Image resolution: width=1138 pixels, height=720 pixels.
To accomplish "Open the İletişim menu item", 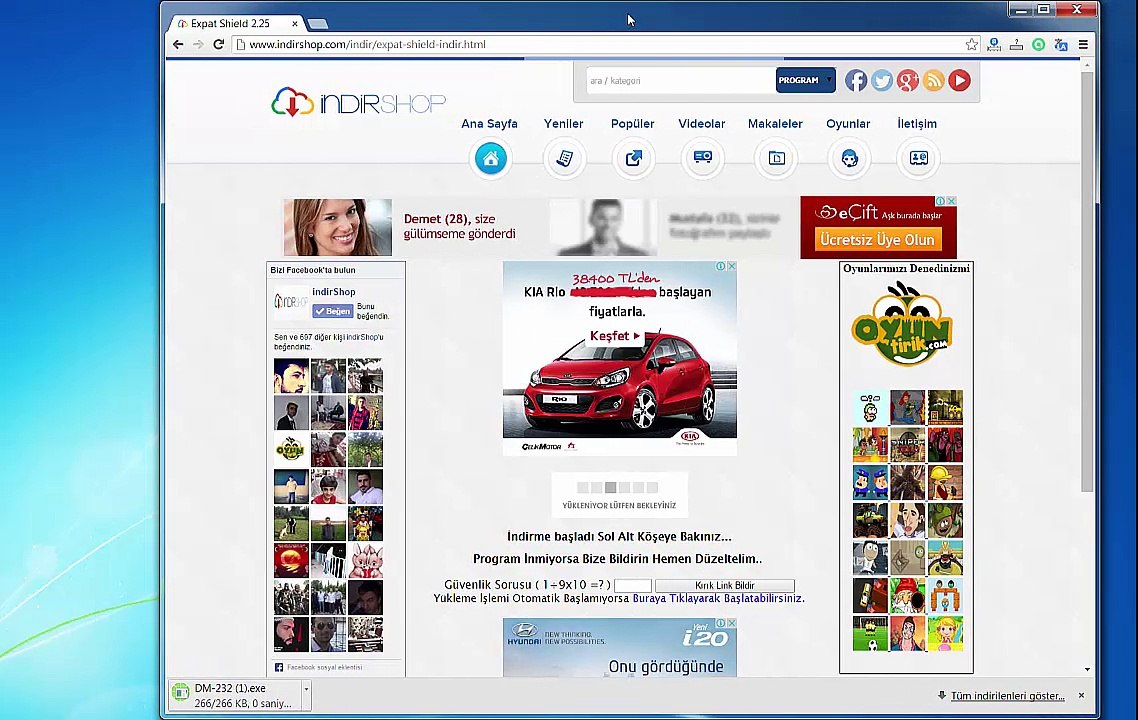I will point(917,123).
